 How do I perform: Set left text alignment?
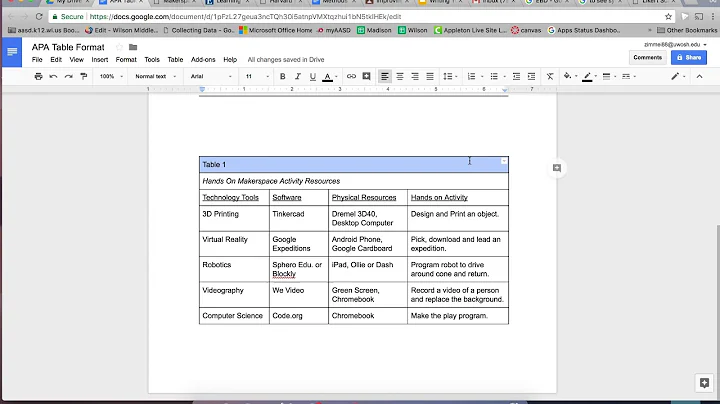385,76
